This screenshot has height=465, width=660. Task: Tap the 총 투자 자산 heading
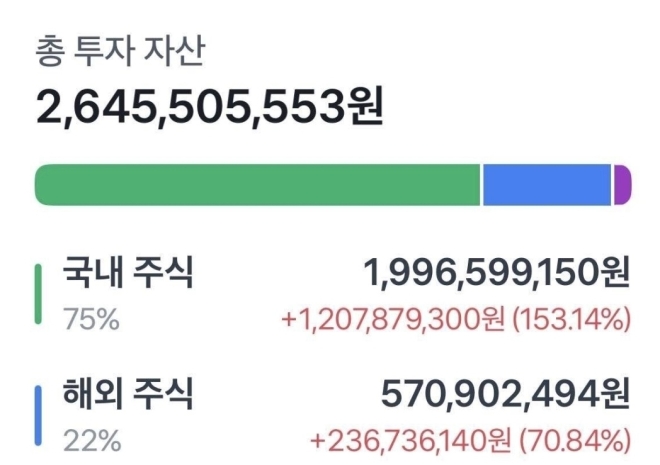120,52
